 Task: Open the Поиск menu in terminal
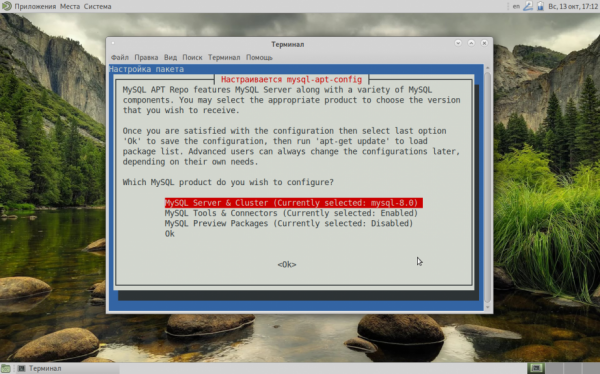(192, 57)
